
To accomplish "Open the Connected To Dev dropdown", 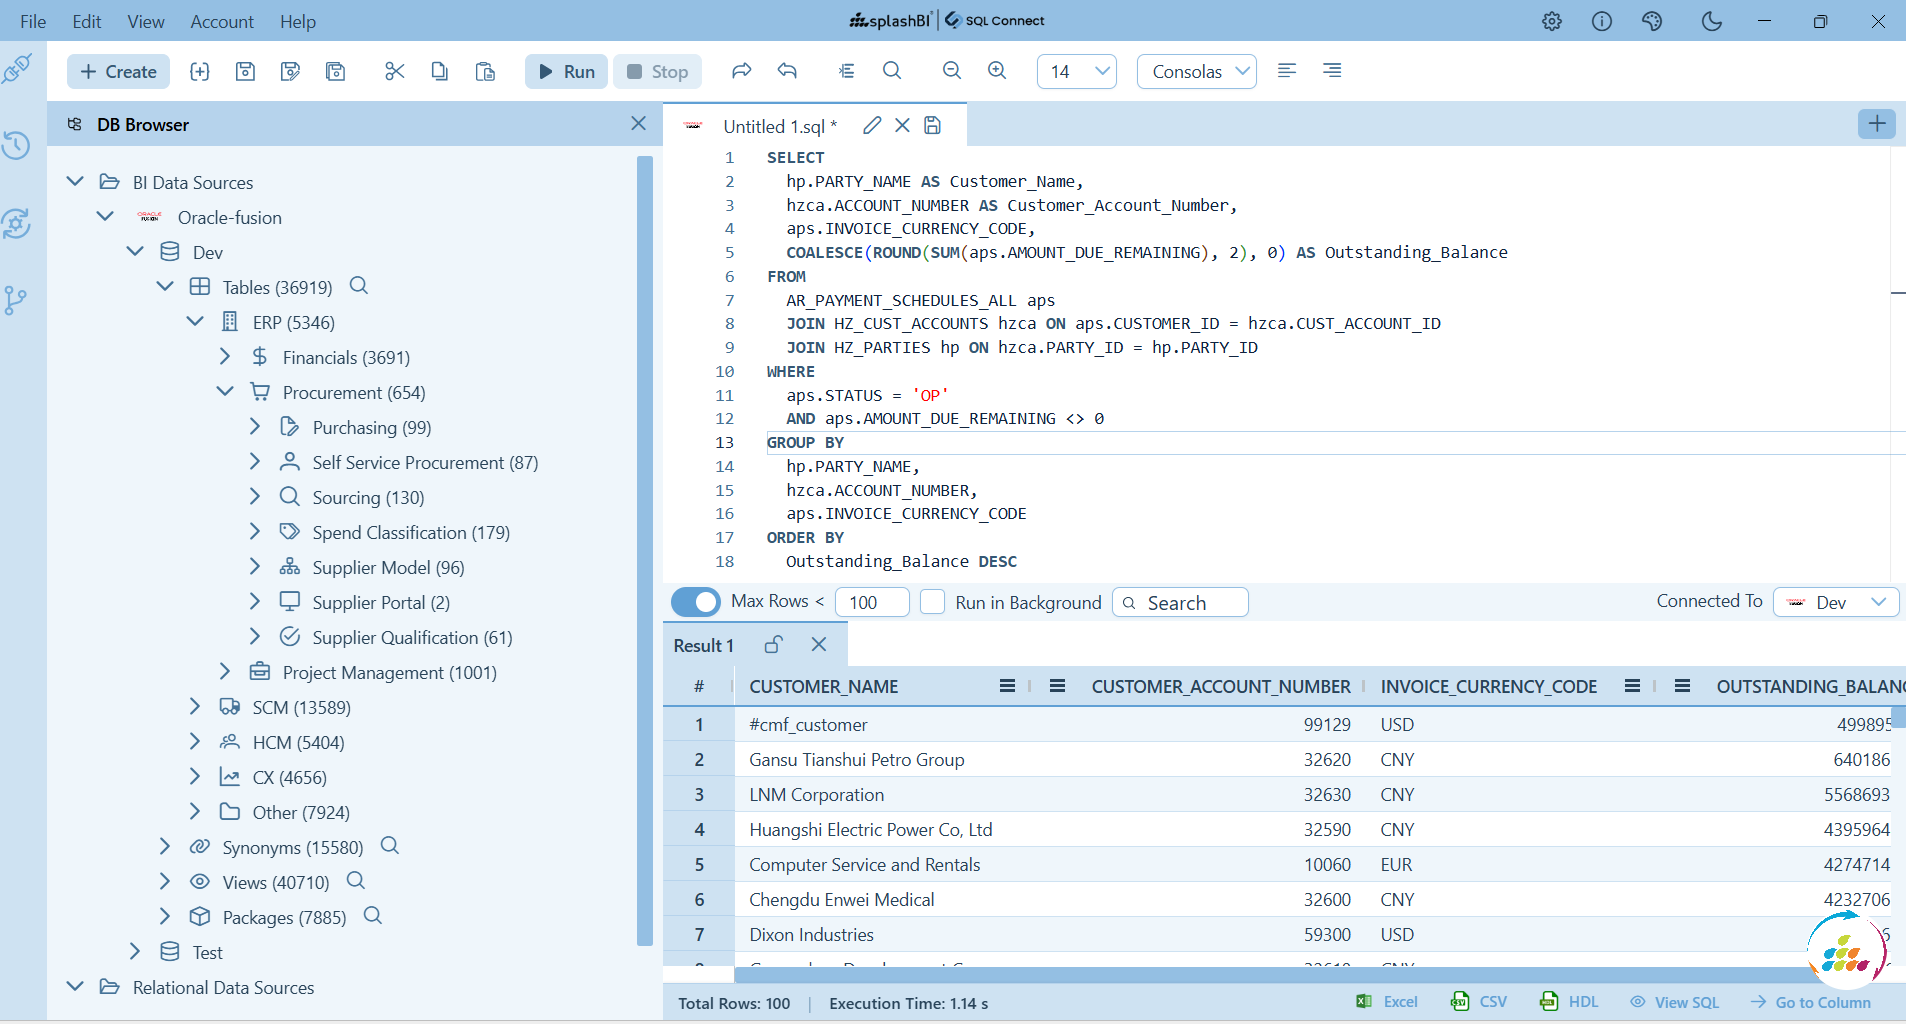I will tap(1836, 602).
